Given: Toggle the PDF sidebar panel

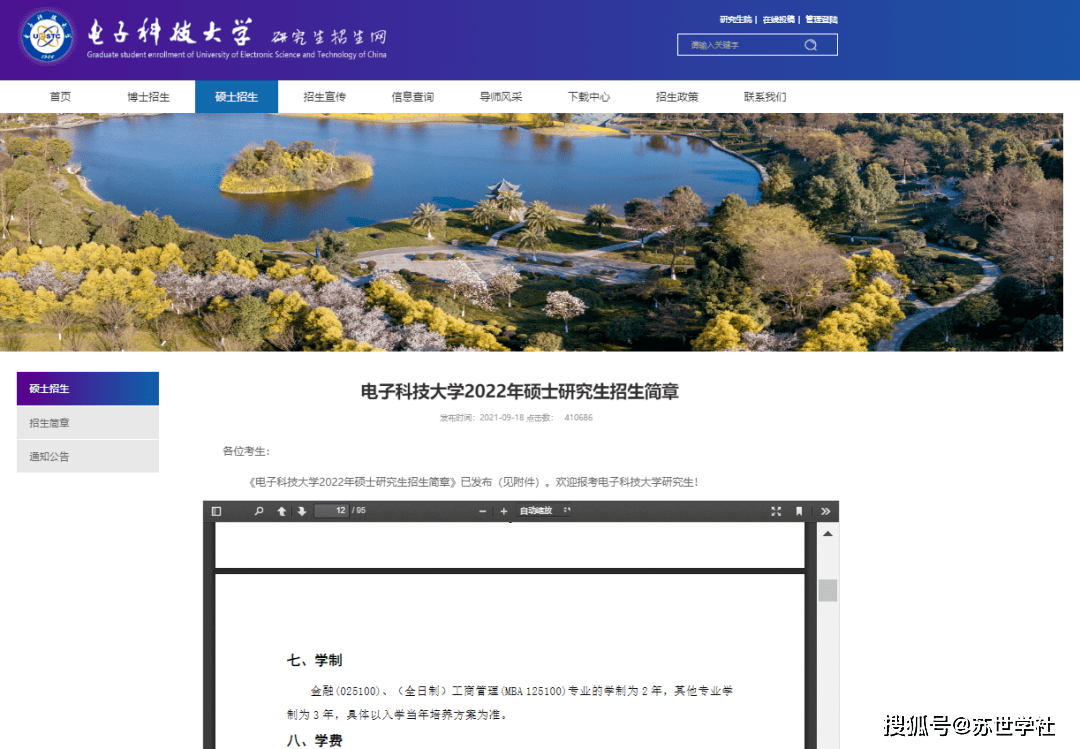Looking at the screenshot, I should click(216, 511).
